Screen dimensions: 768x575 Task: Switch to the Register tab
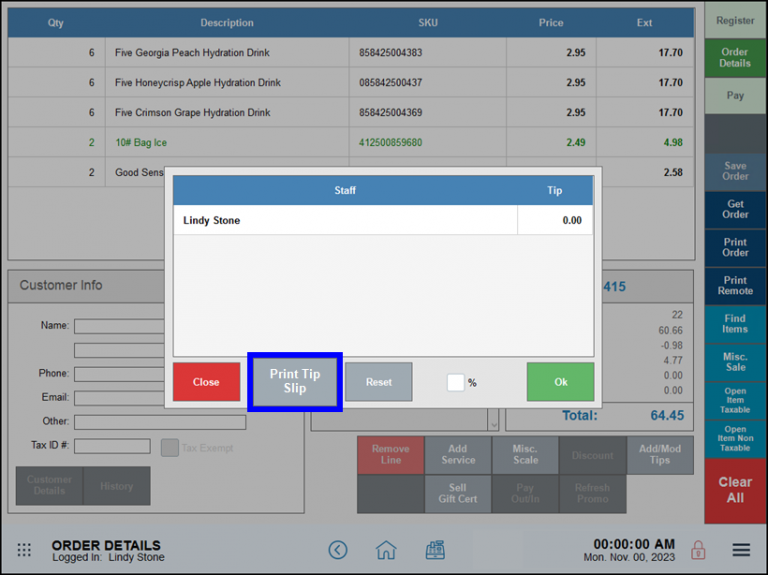[735, 20]
